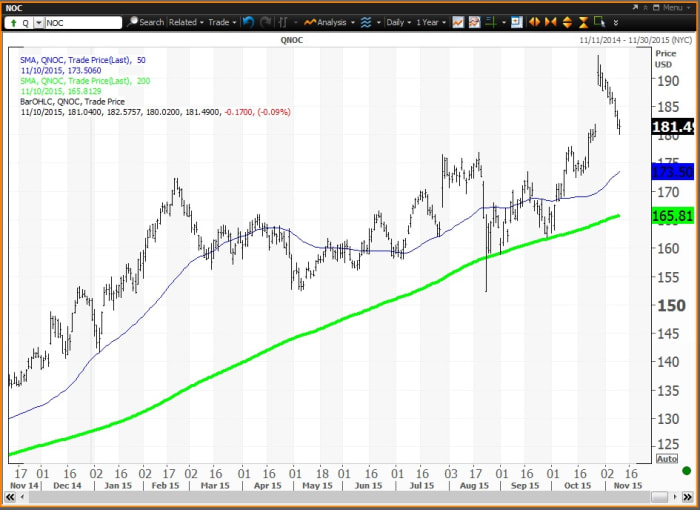Click the horizontal compress arrows icon

[549, 21]
